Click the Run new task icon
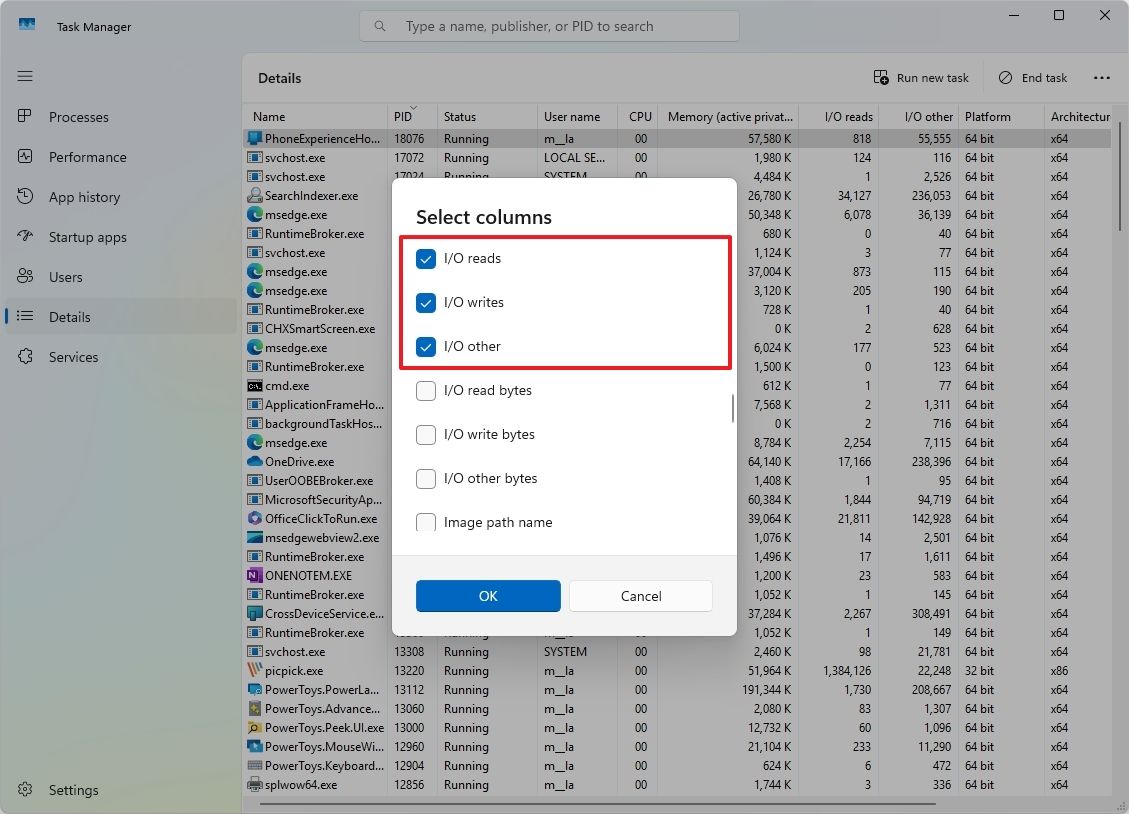Viewport: 1129px width, 814px height. coord(881,77)
